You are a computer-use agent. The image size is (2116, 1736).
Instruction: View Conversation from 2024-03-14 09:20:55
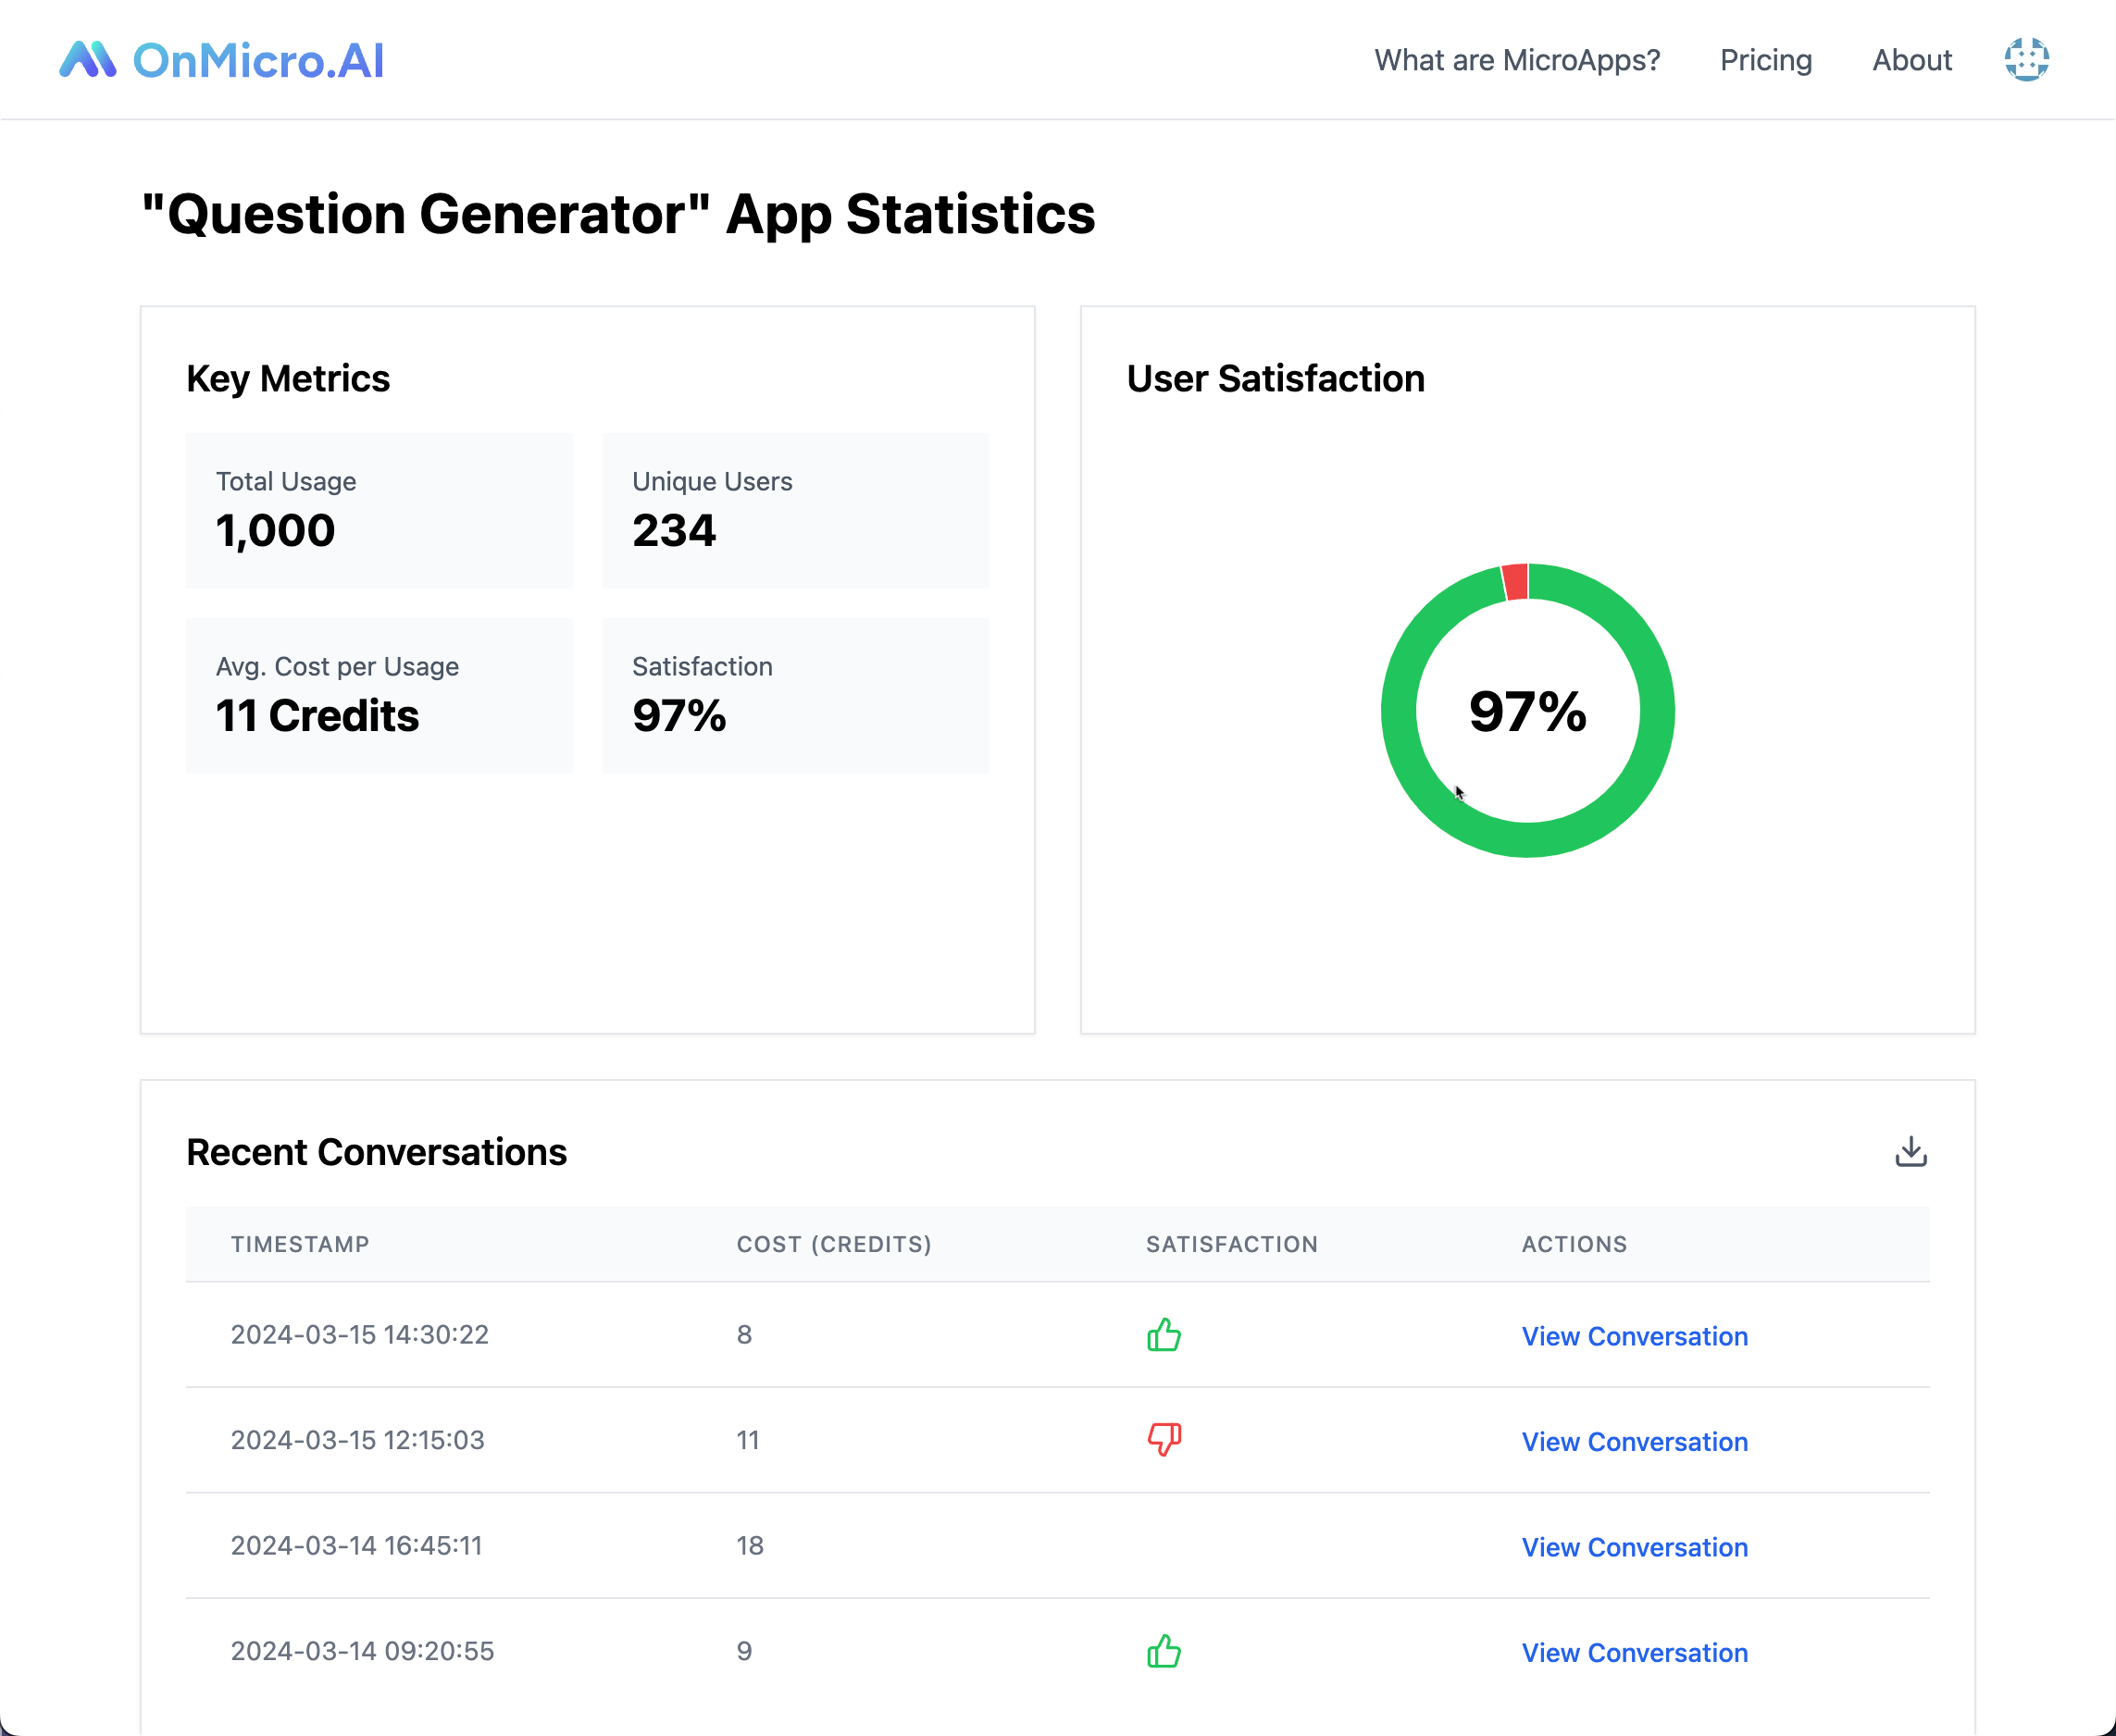coord(1634,1652)
